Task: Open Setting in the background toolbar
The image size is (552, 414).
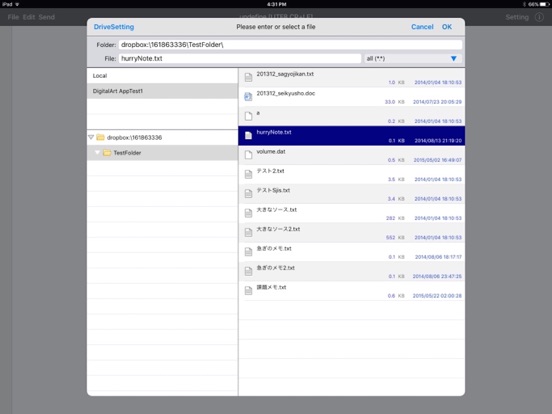Action: click(x=517, y=17)
